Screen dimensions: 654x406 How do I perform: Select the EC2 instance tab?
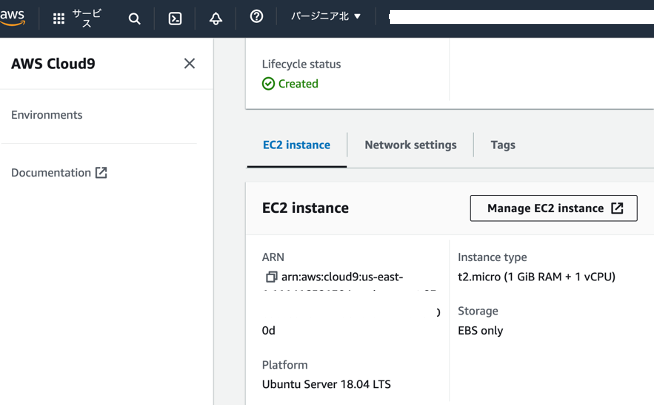(296, 145)
